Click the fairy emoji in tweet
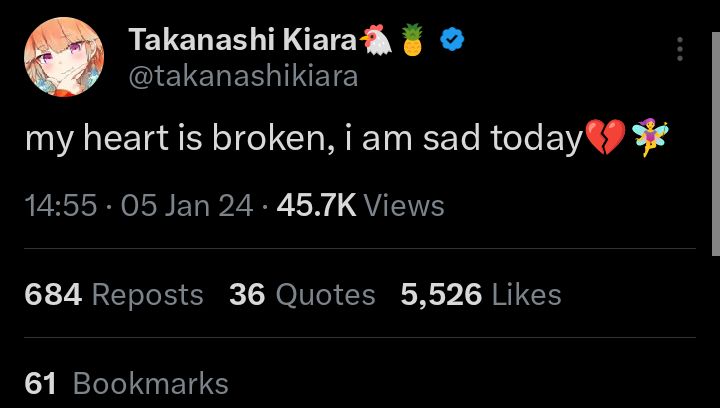This screenshot has height=408, width=720. (650, 137)
